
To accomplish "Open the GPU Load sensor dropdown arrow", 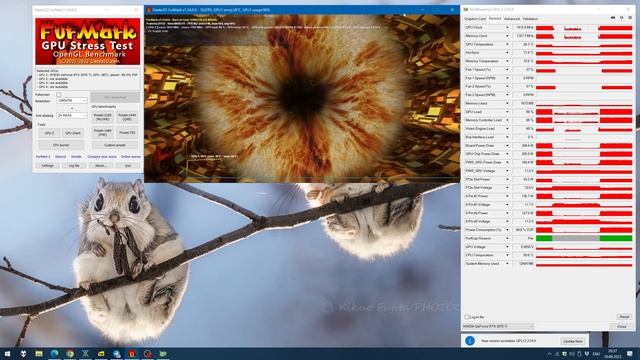I will click(x=507, y=112).
